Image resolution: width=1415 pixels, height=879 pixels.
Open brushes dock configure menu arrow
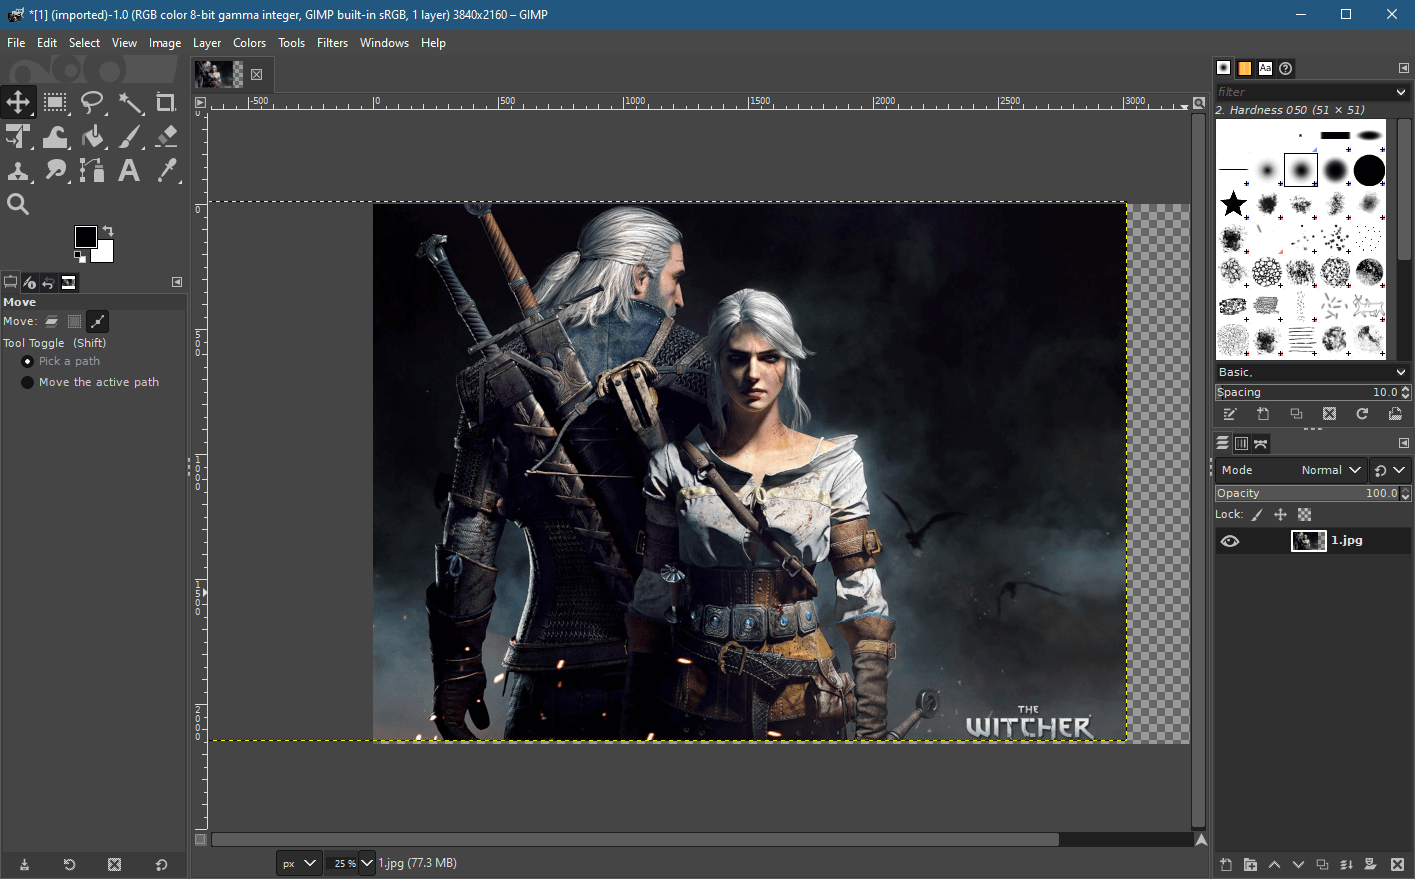(x=1403, y=68)
